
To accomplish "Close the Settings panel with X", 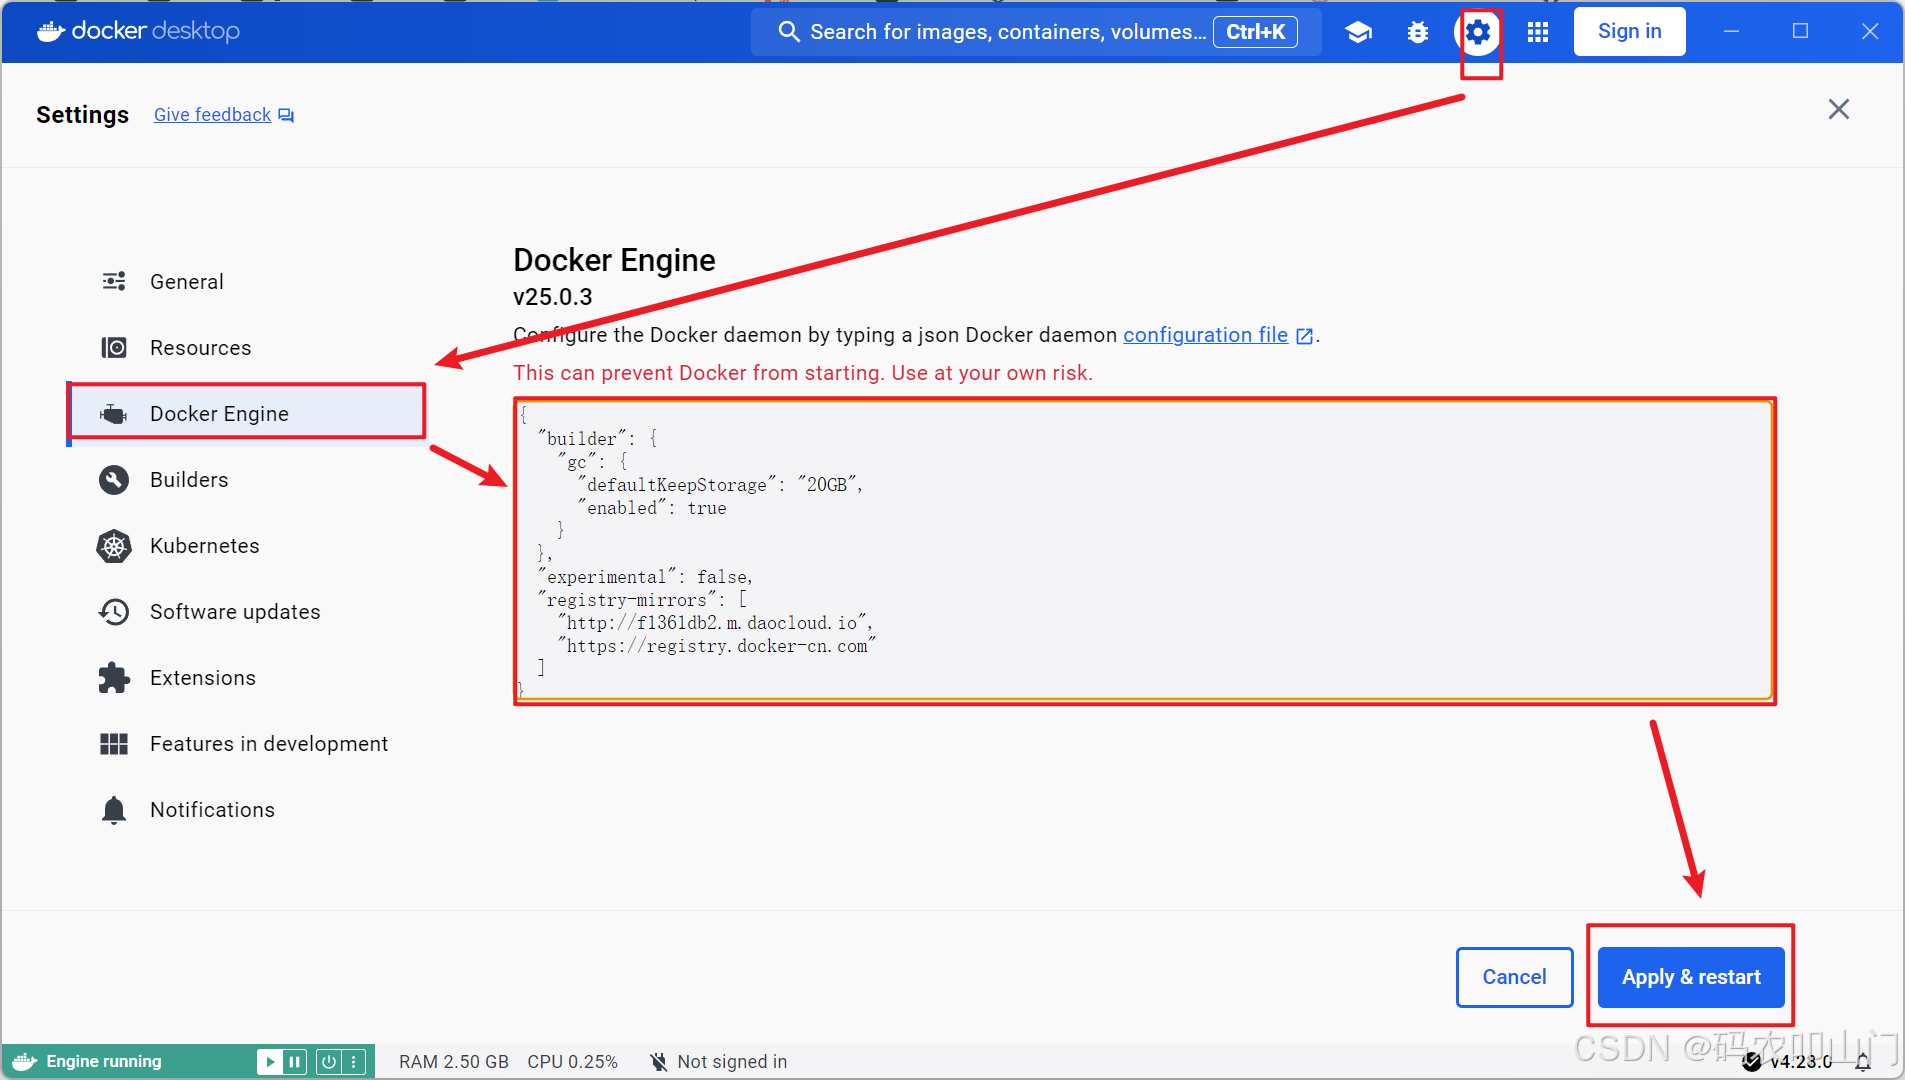I will pyautogui.click(x=1838, y=109).
